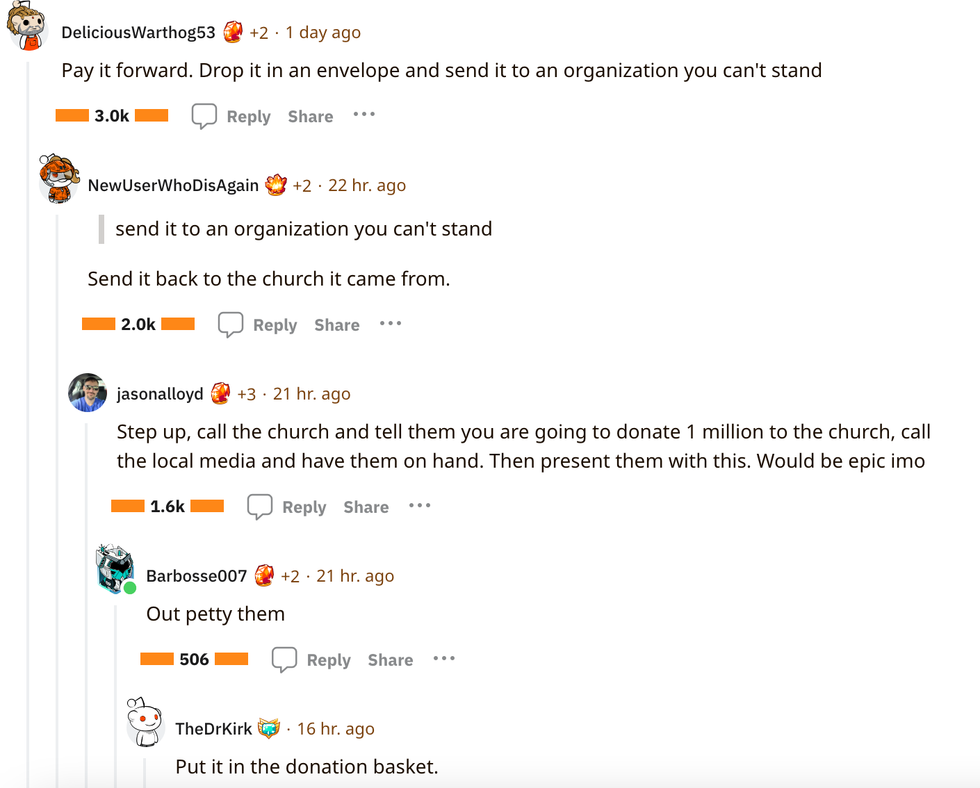Open the three-dot menu under the top comment
Screen dimensions: 980x788
coord(363,115)
